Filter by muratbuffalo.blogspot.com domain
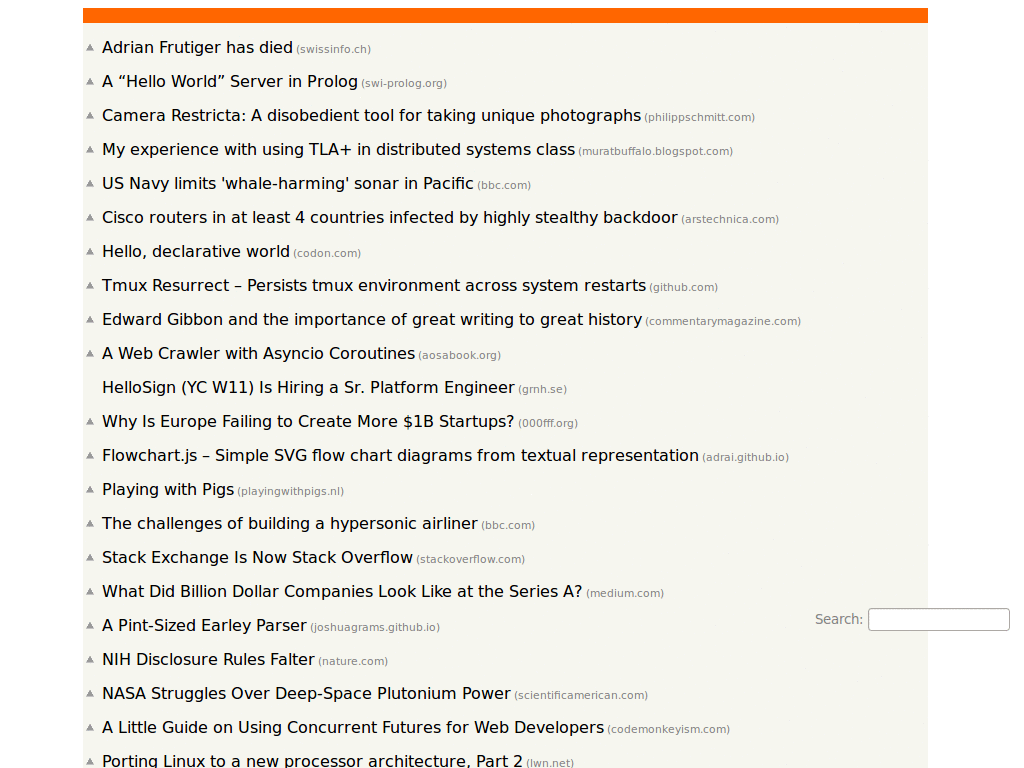Viewport: 1024px width, 768px height. [656, 152]
